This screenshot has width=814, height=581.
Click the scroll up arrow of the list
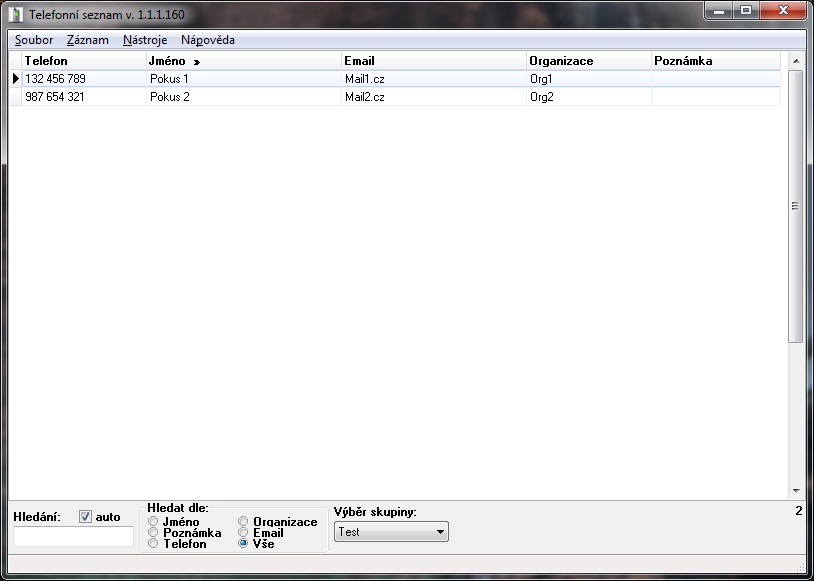pyautogui.click(x=796, y=61)
